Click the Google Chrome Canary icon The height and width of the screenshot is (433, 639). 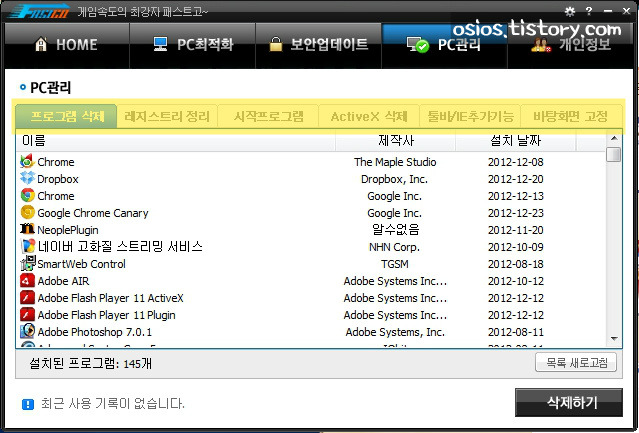27,212
